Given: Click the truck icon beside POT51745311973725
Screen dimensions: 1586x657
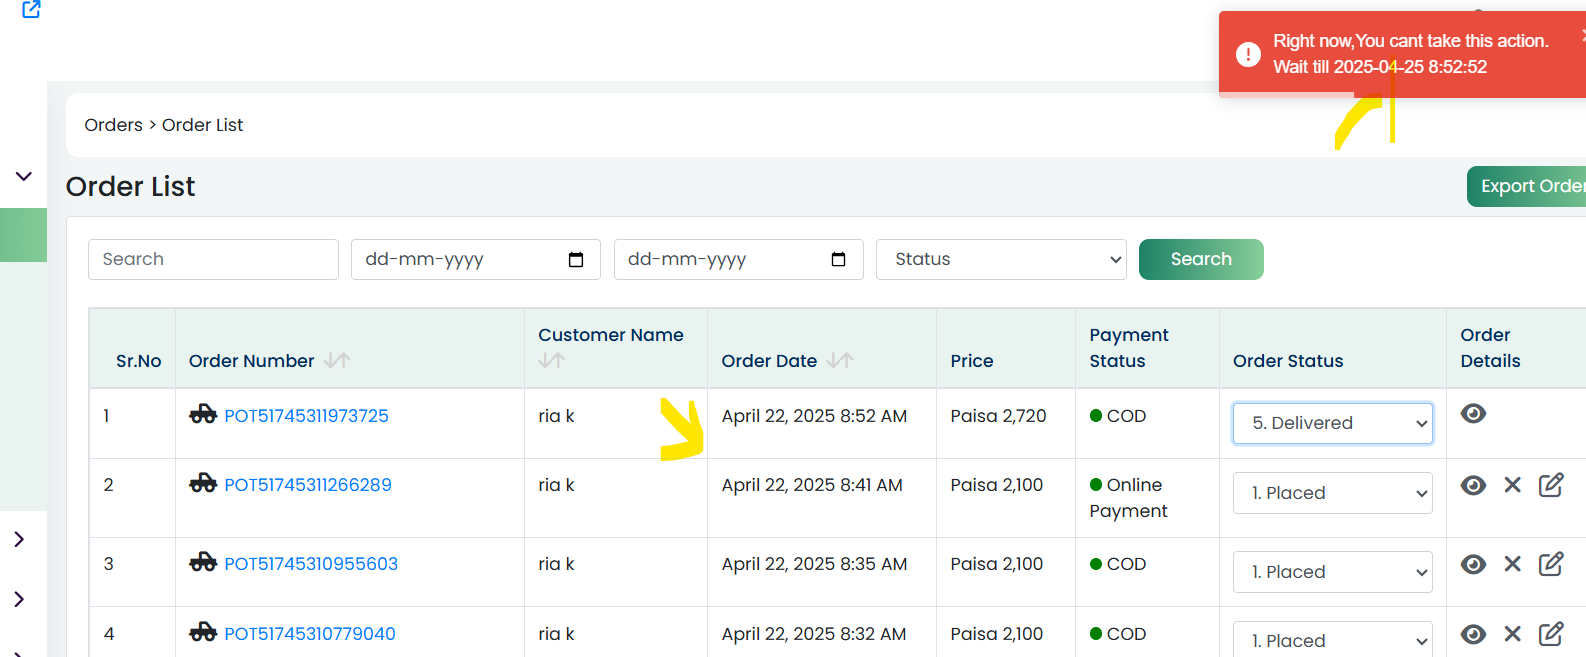Looking at the screenshot, I should [x=203, y=414].
